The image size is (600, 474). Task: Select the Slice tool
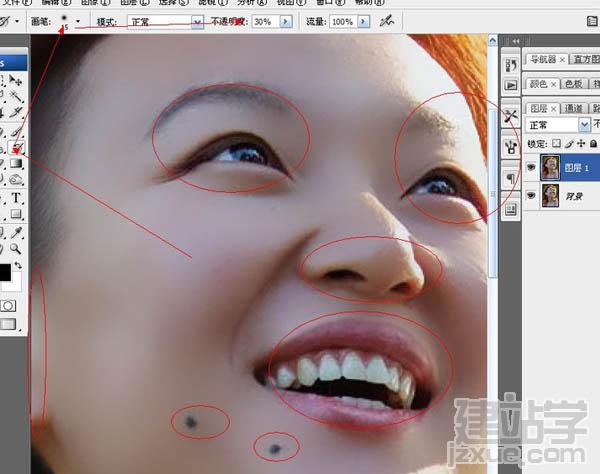15,112
